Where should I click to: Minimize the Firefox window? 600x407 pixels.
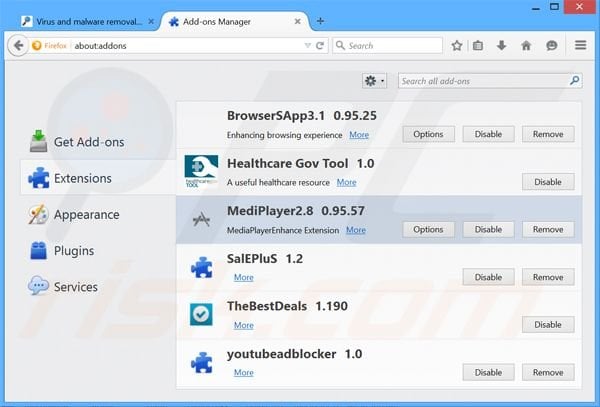[x=536, y=7]
